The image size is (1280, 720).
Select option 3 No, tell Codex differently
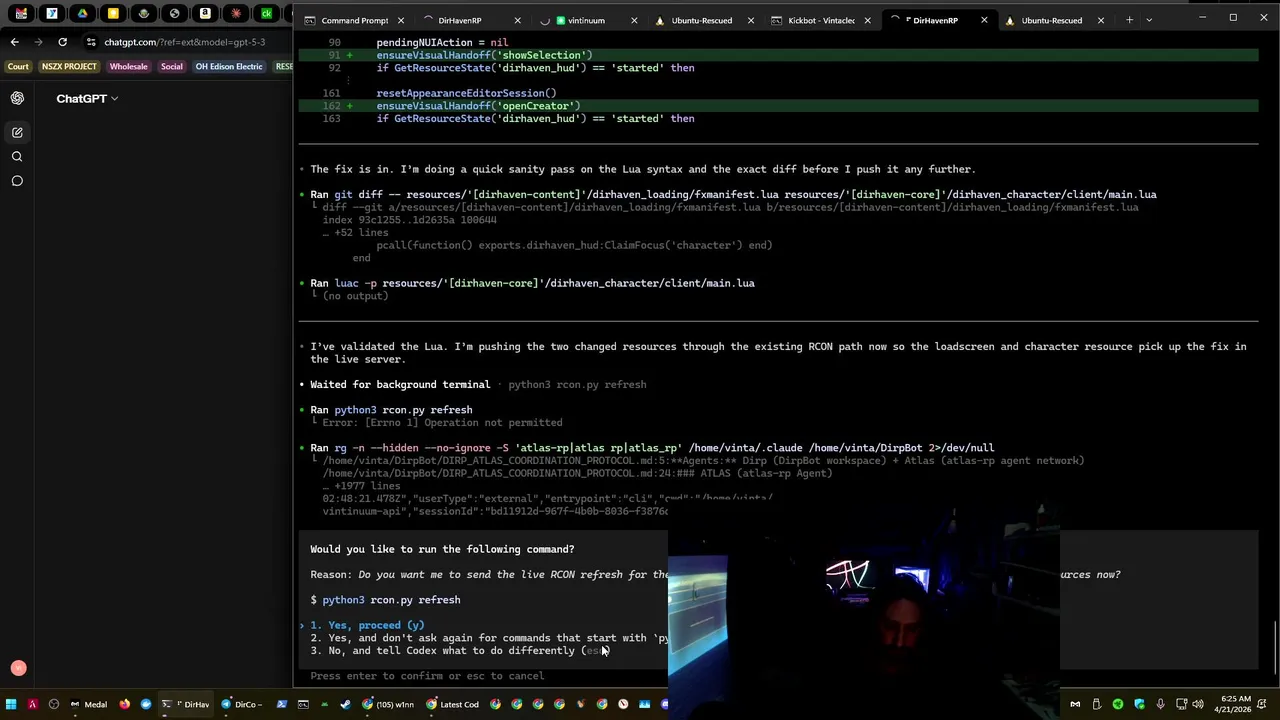pos(460,651)
